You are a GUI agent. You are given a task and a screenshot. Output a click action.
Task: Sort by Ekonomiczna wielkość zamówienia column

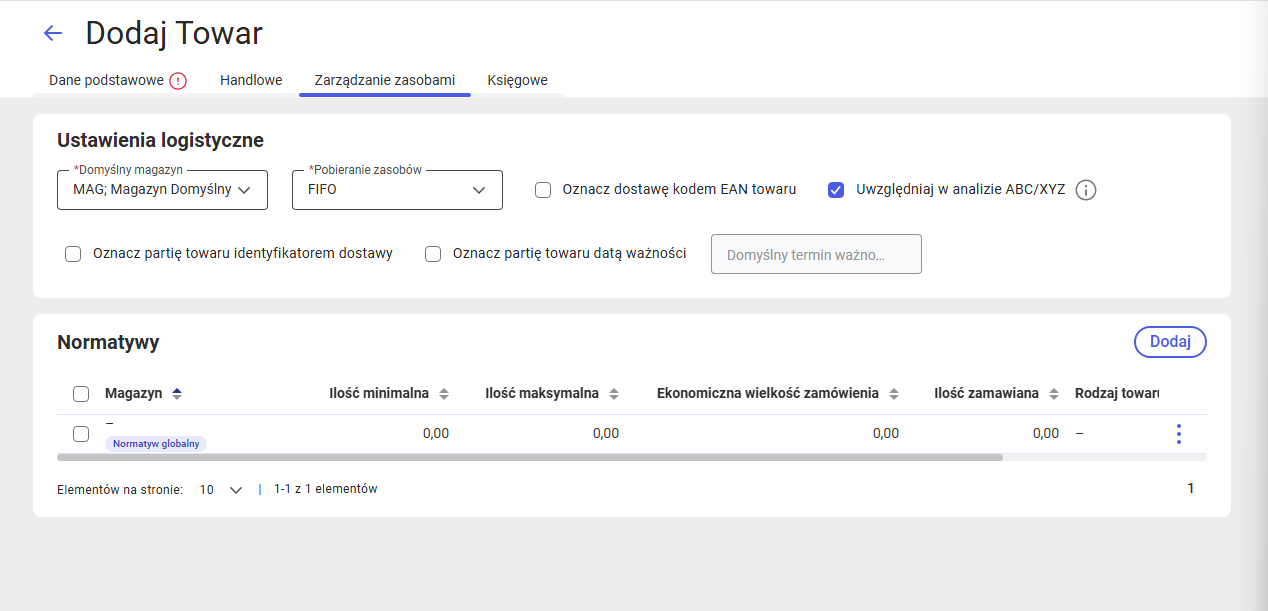pyautogui.click(x=894, y=394)
